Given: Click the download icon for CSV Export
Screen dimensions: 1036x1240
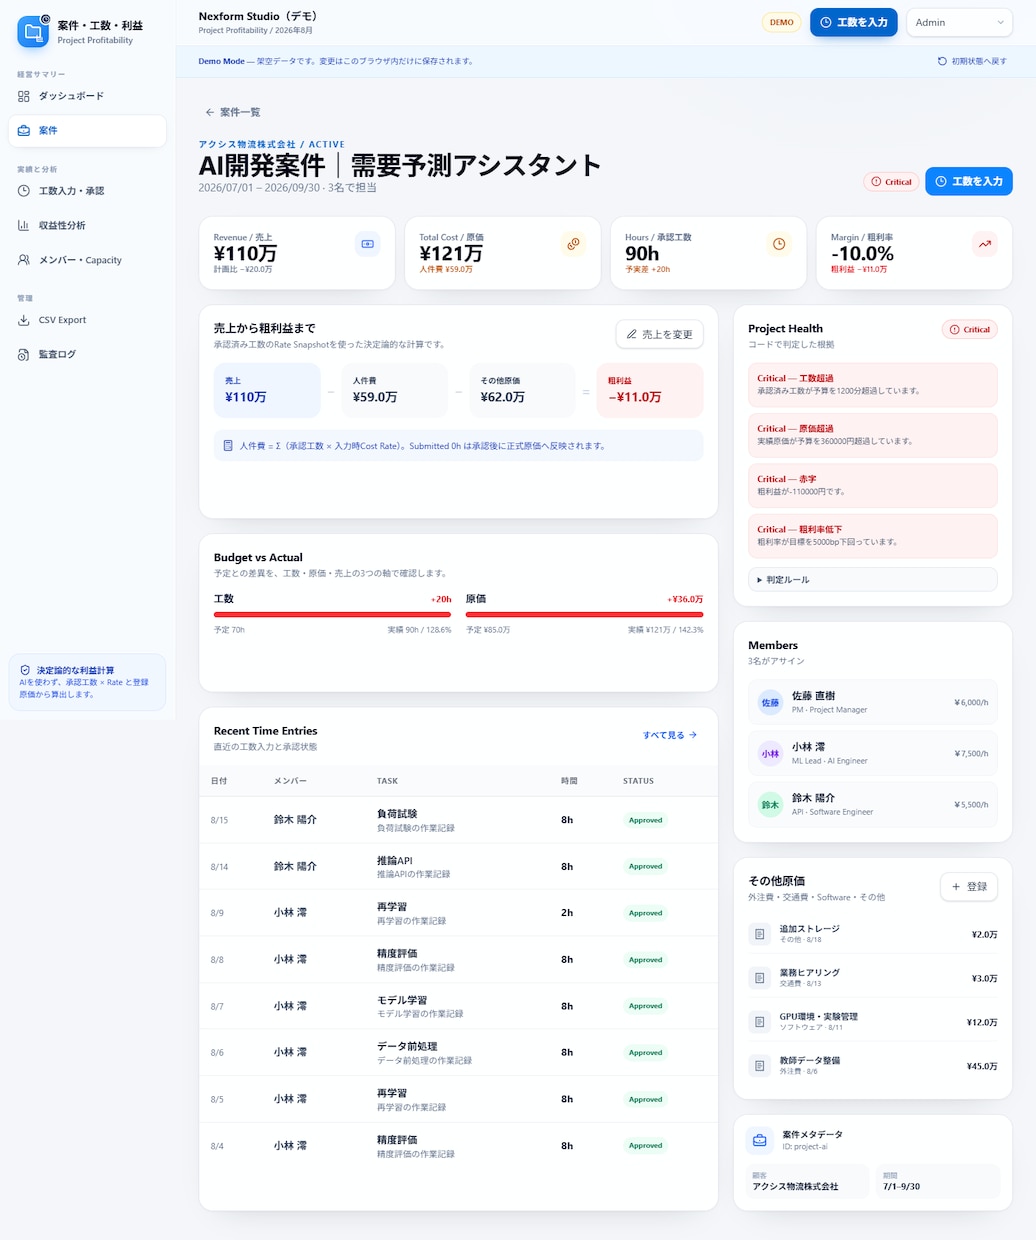Looking at the screenshot, I should [x=24, y=320].
